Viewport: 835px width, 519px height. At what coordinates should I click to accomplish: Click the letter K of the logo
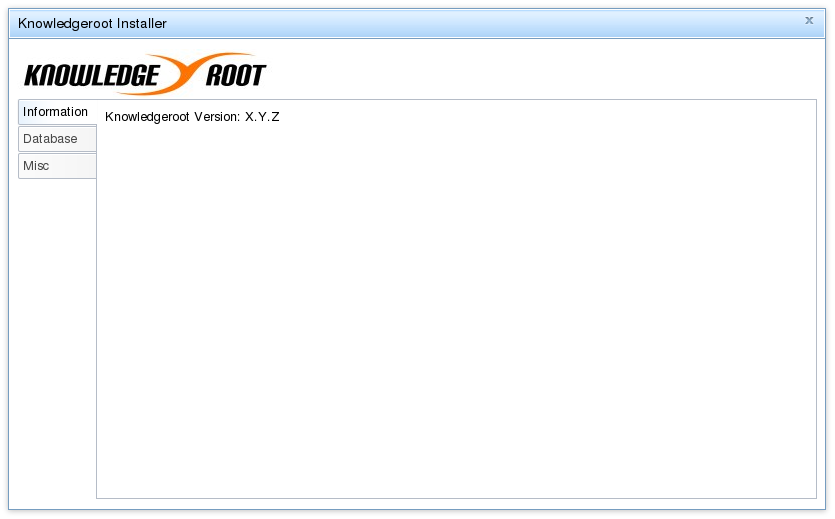coord(33,76)
